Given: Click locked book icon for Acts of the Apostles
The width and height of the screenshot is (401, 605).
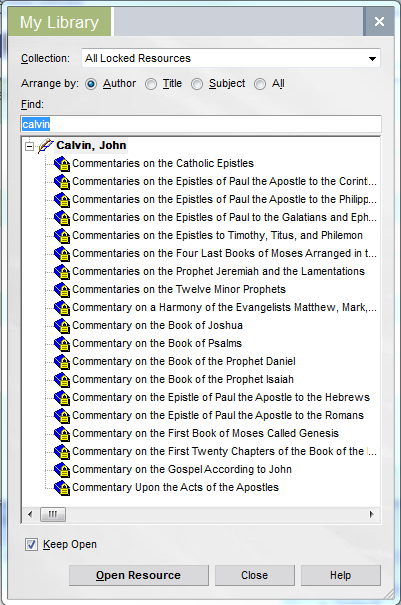Looking at the screenshot, I should click(x=62, y=488).
